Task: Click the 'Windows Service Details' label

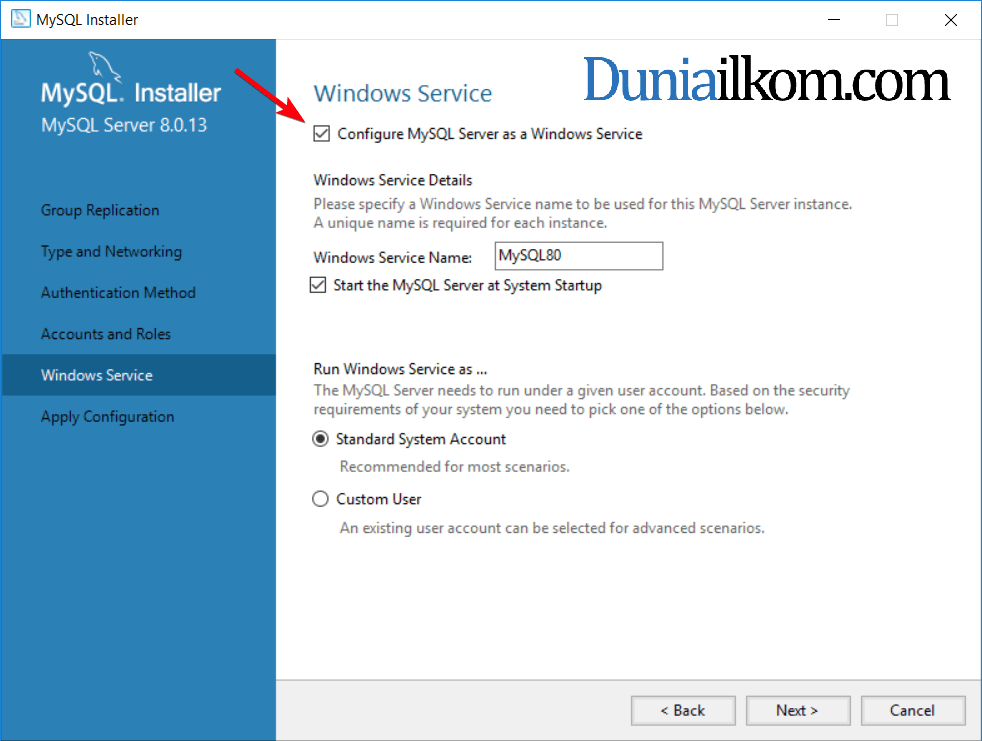Action: (x=393, y=180)
